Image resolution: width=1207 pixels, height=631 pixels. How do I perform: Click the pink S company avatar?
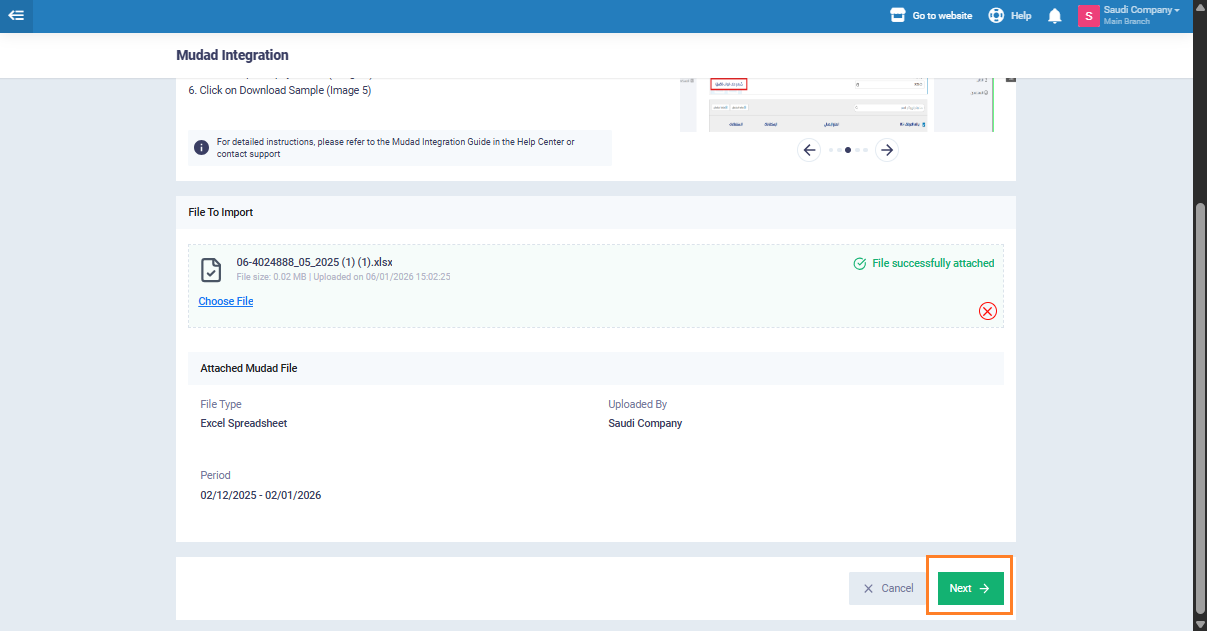[x=1088, y=16]
